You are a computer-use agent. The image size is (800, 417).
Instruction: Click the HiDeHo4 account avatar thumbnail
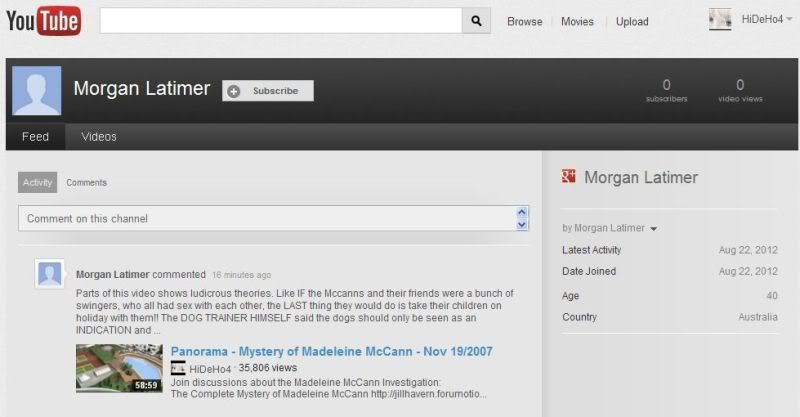[x=720, y=20]
